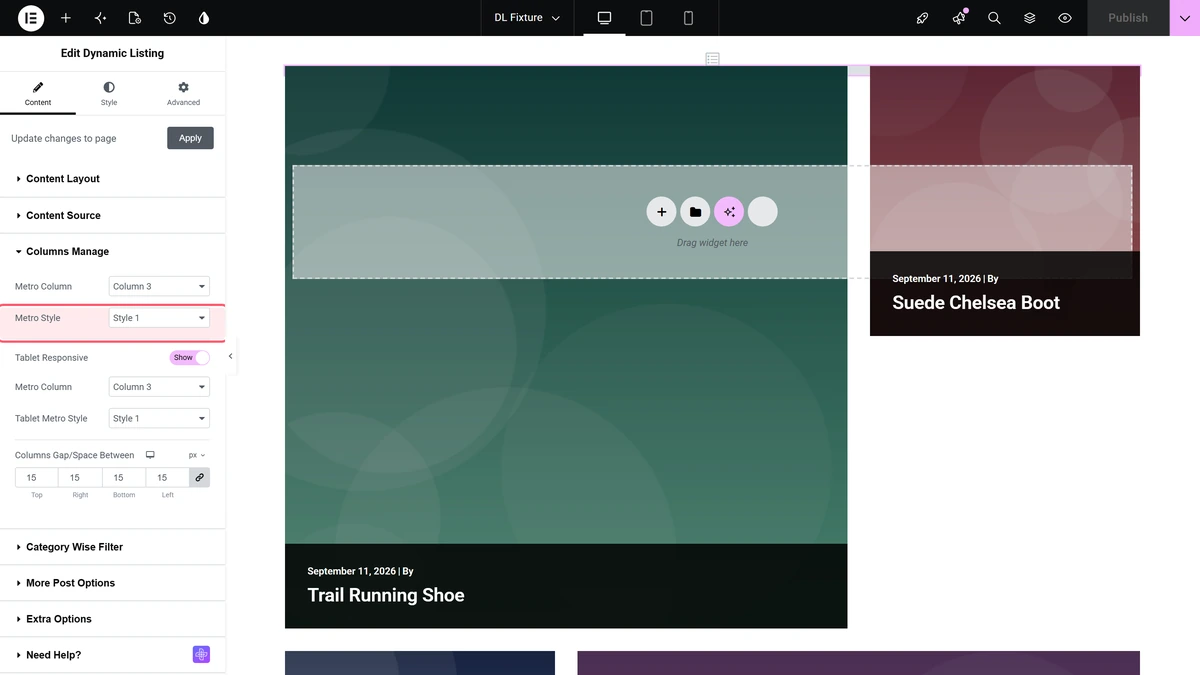1200x675 pixels.
Task: Expand publish options arrow next to Publish
Action: click(1184, 18)
